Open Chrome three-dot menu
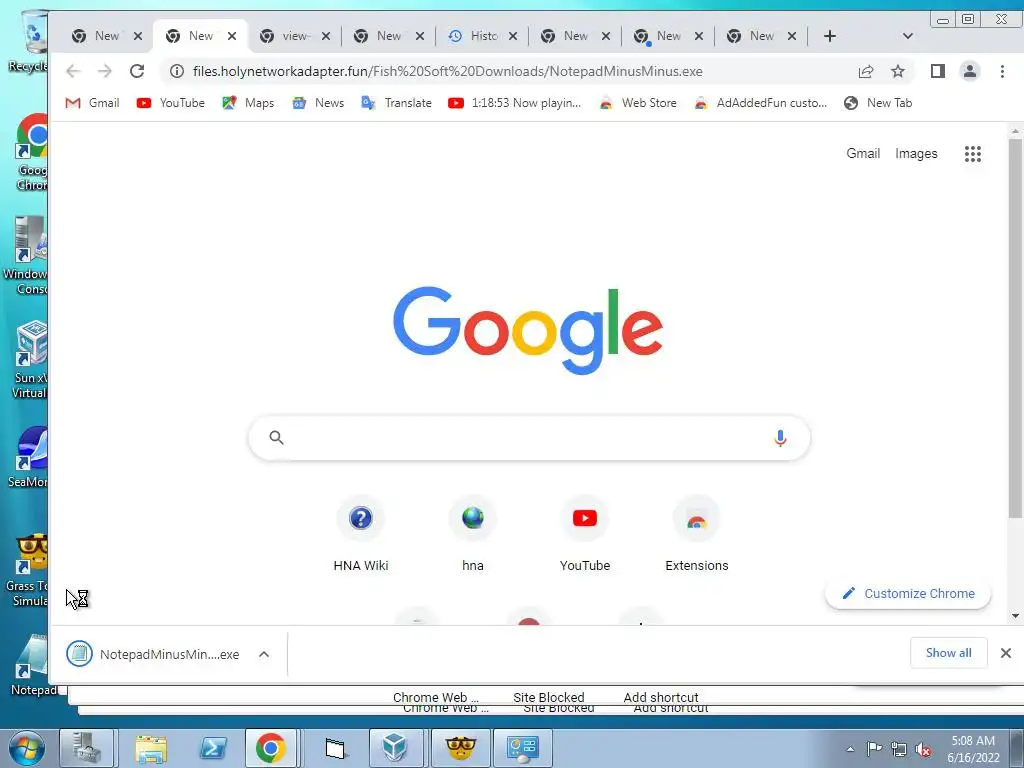 point(1002,71)
